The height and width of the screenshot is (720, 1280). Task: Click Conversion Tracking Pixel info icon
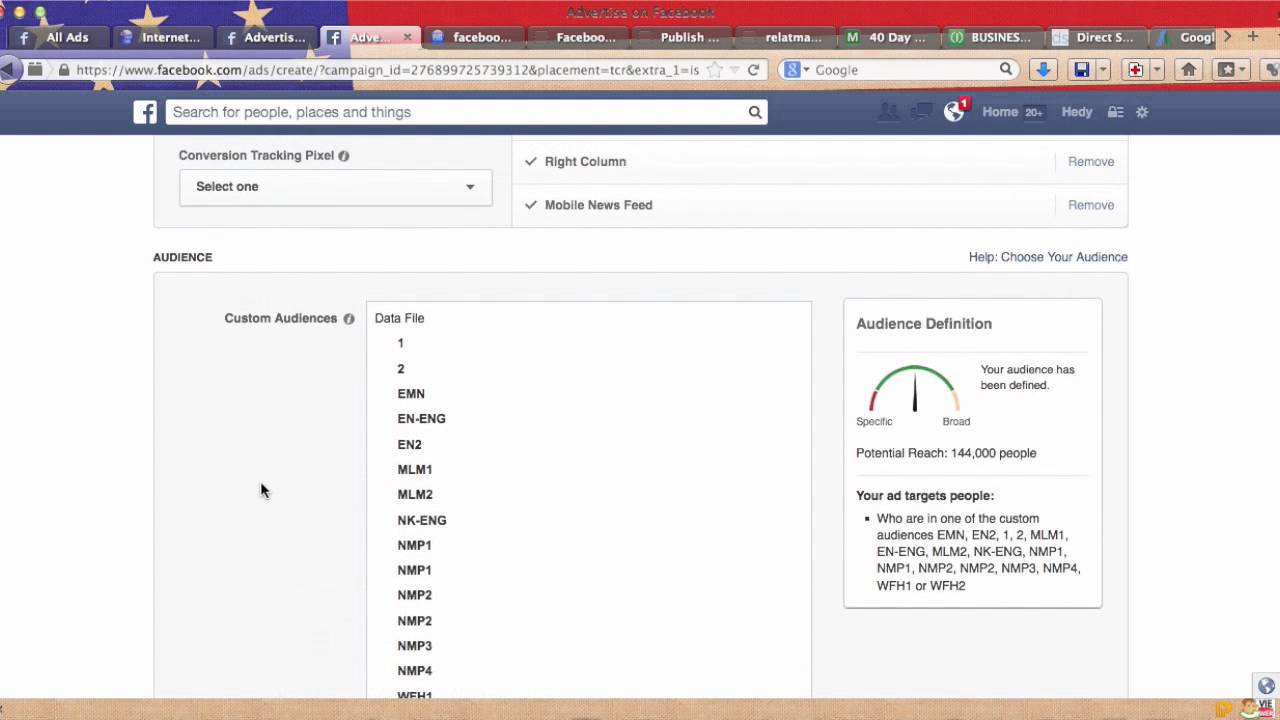coord(344,156)
